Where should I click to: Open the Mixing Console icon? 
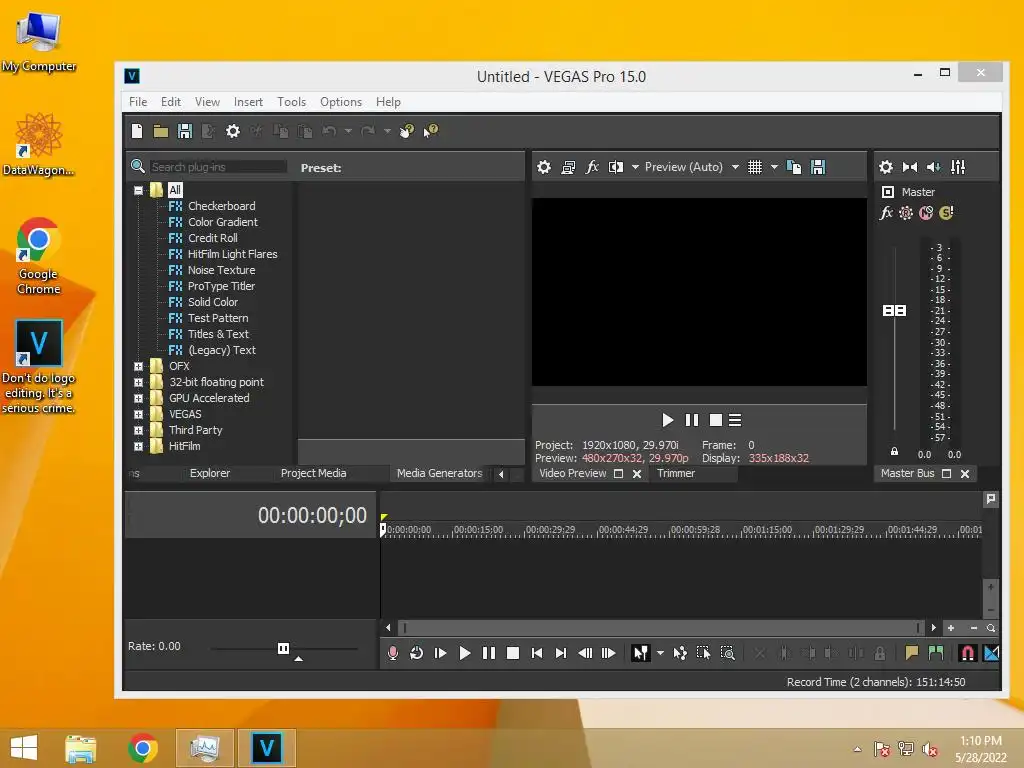click(x=958, y=167)
